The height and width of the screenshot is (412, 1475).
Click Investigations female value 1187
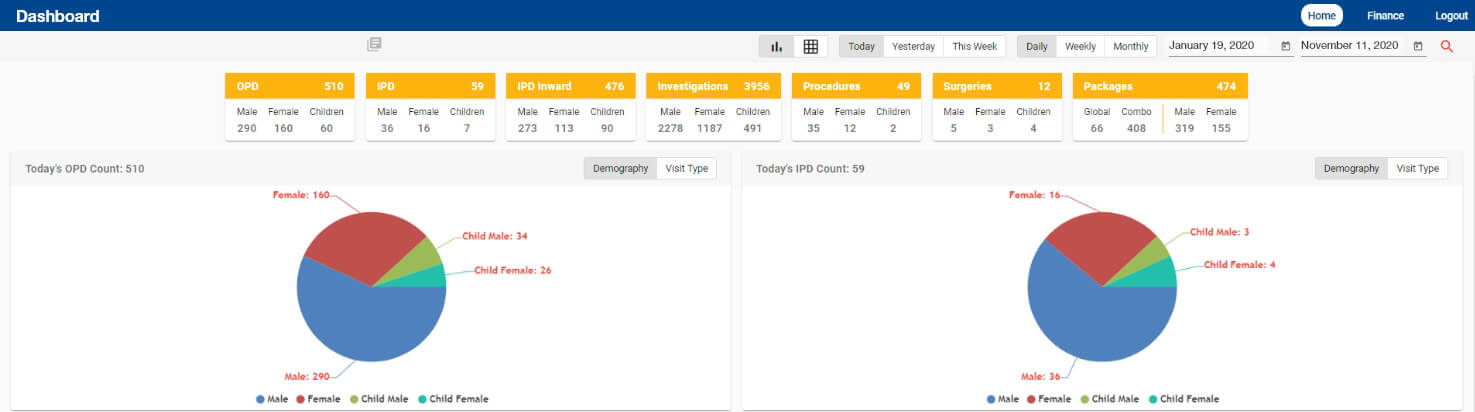click(709, 128)
